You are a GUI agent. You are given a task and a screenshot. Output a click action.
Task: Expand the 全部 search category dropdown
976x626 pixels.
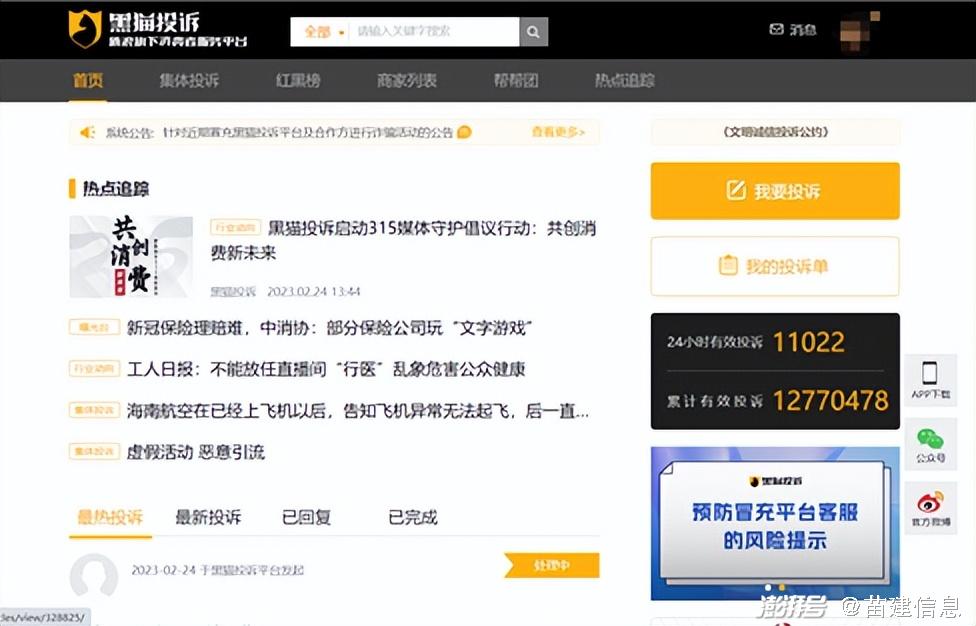coord(324,32)
